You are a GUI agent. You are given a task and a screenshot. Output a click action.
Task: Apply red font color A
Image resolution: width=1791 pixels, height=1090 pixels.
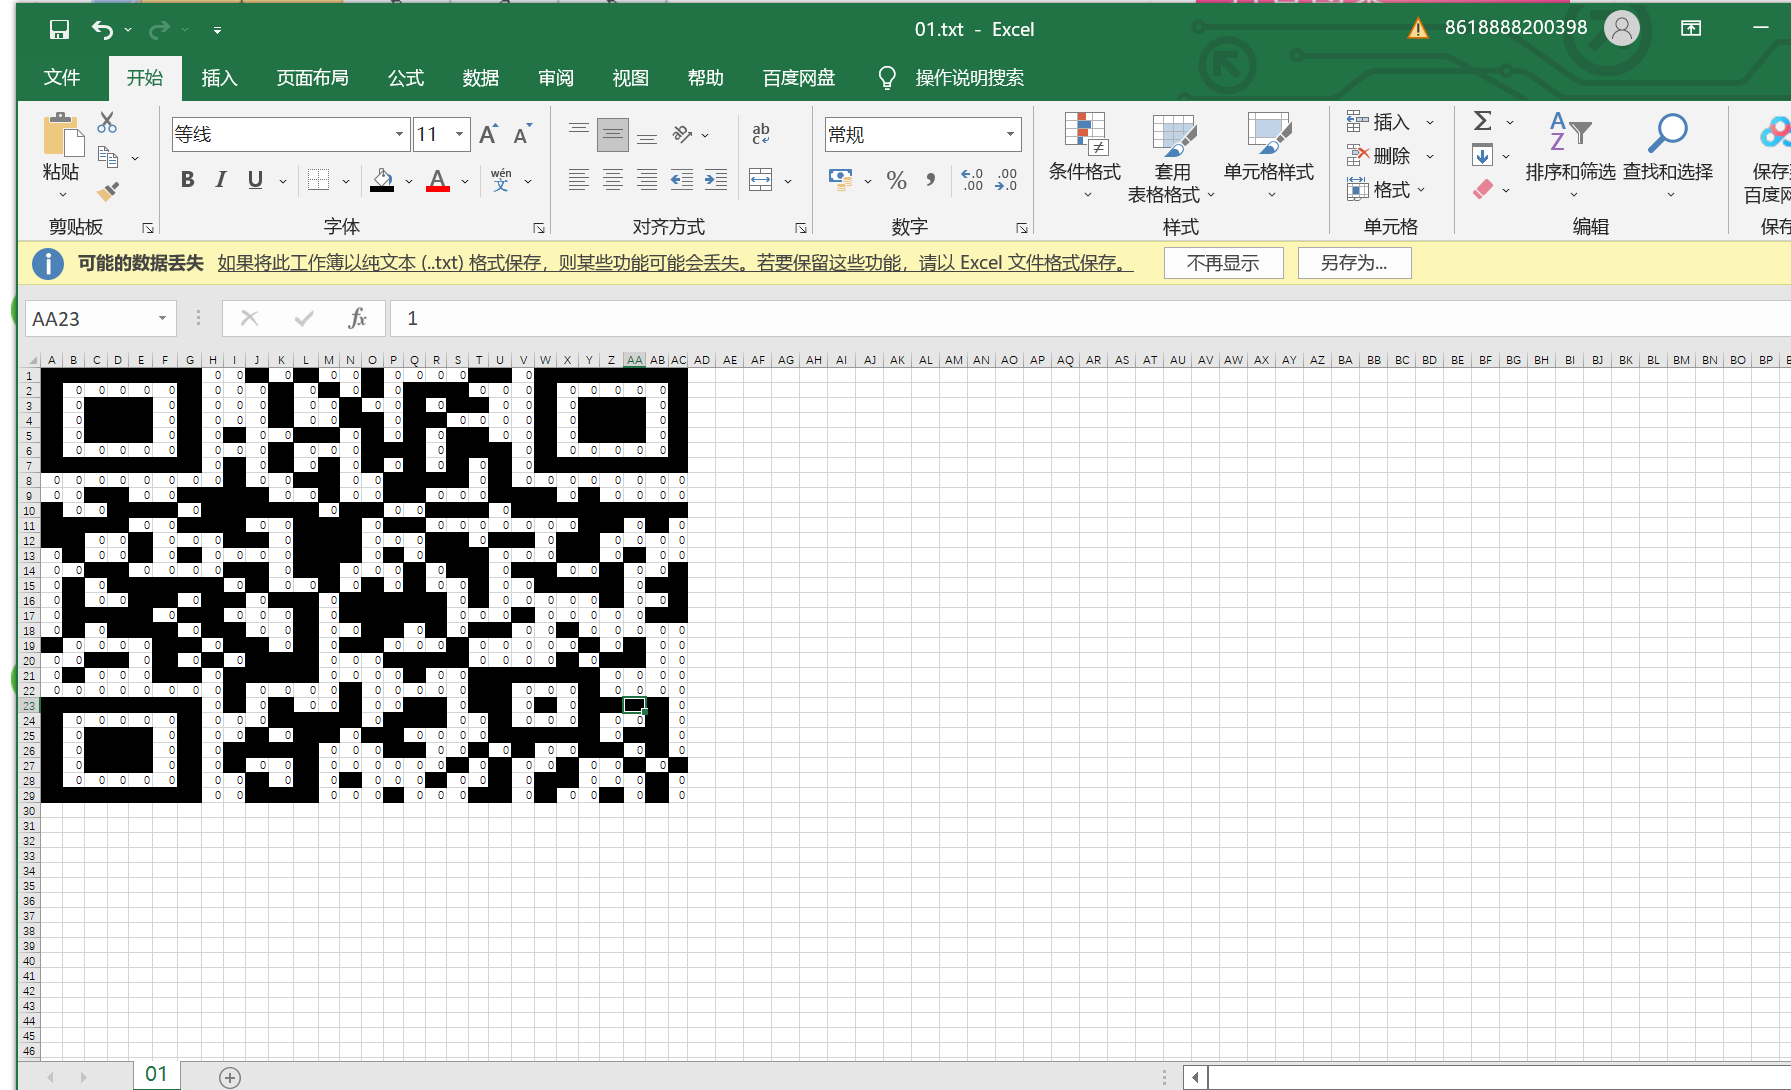[438, 180]
